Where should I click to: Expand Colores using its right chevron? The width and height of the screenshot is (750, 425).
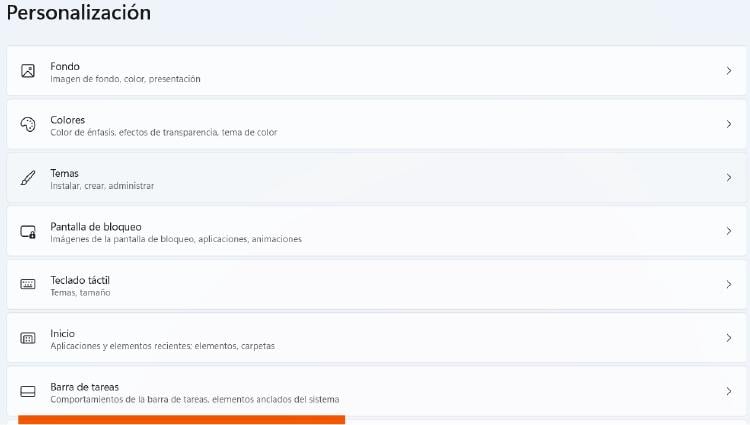point(728,124)
